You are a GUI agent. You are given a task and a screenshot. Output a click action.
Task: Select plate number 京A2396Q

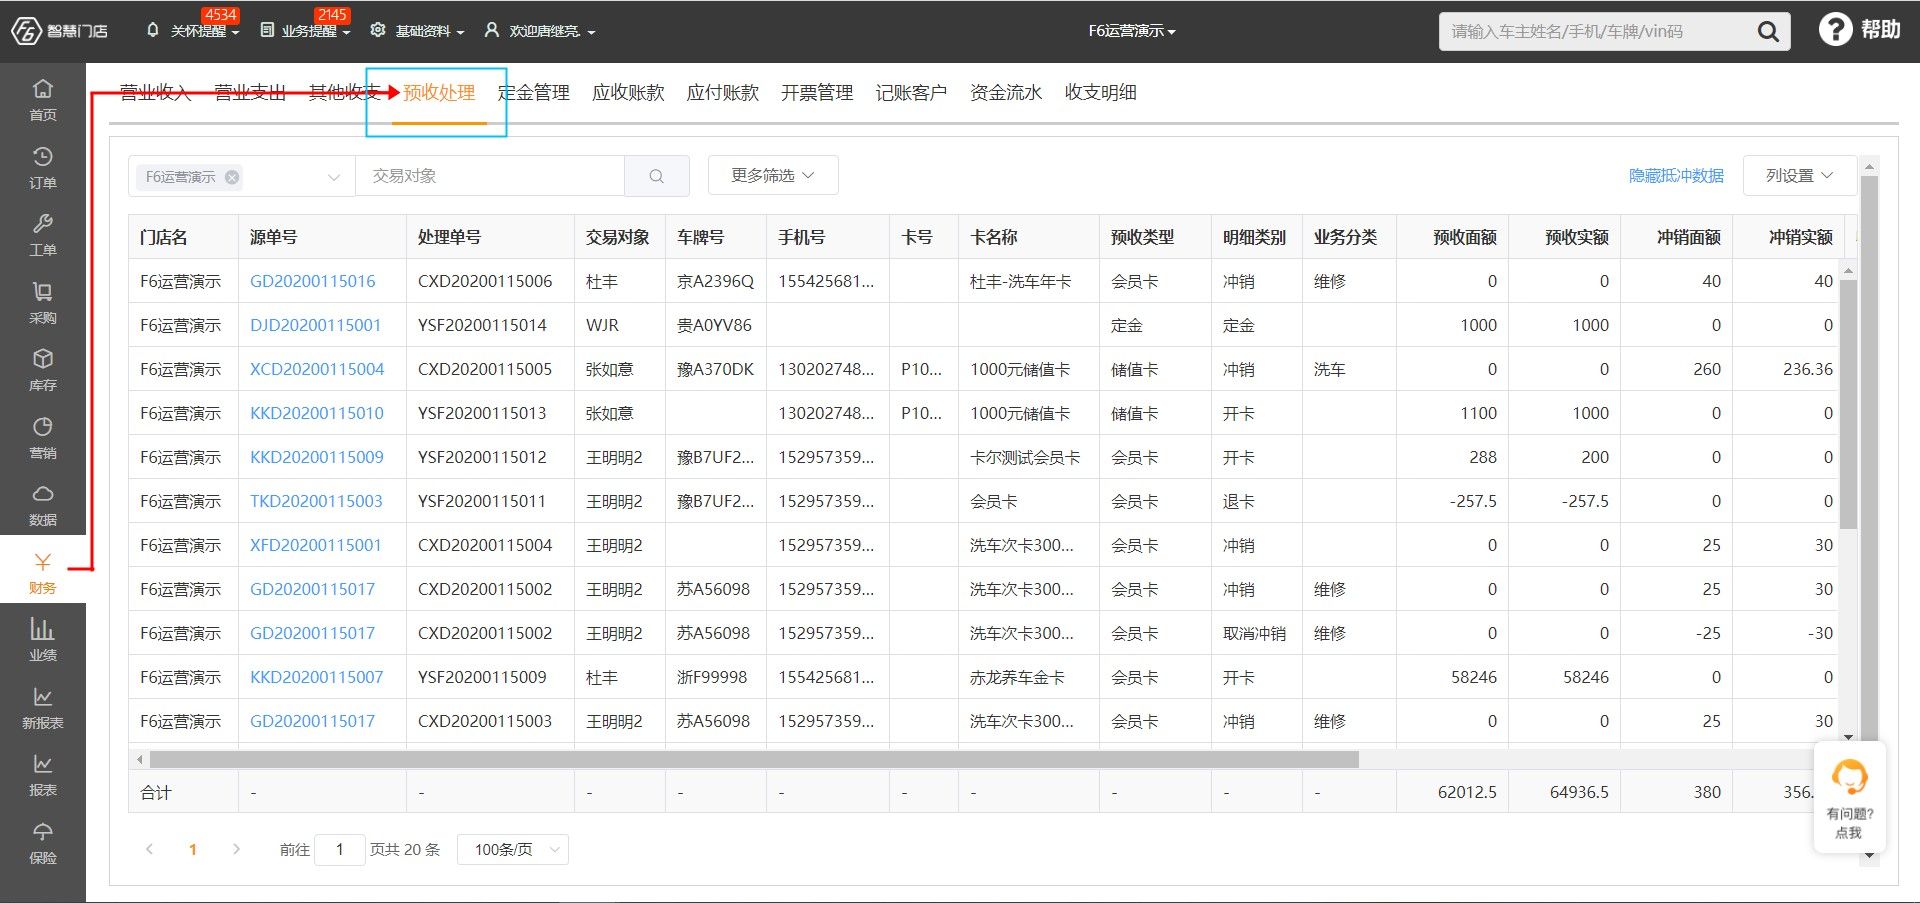click(715, 281)
